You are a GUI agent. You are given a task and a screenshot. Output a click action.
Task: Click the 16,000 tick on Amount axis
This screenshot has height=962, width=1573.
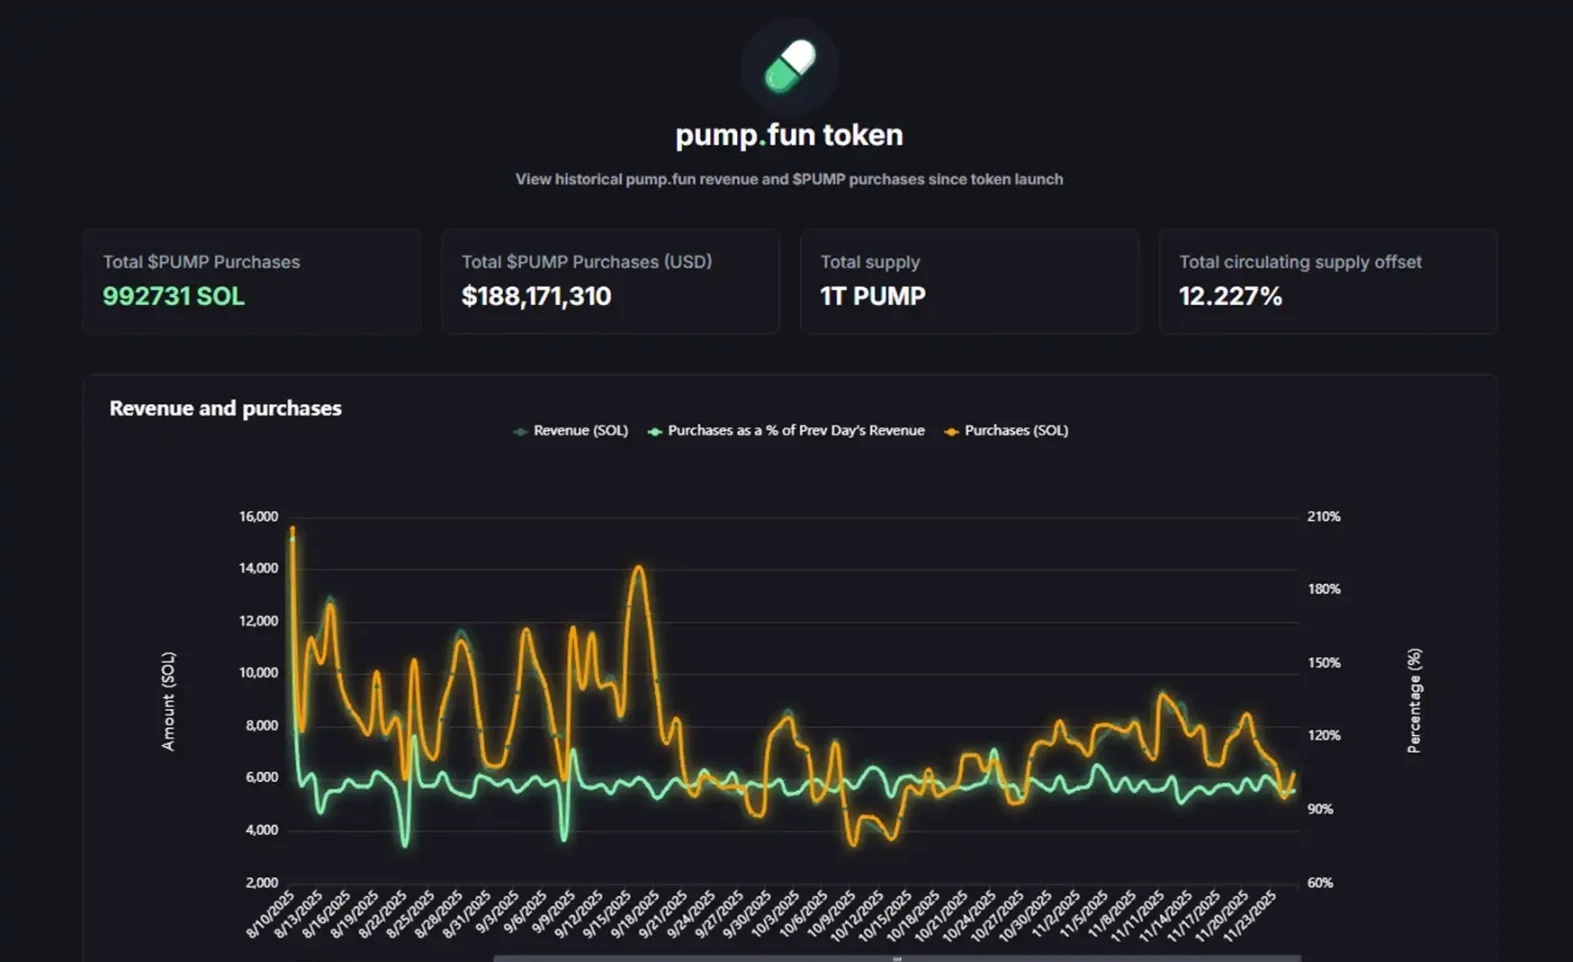click(258, 516)
